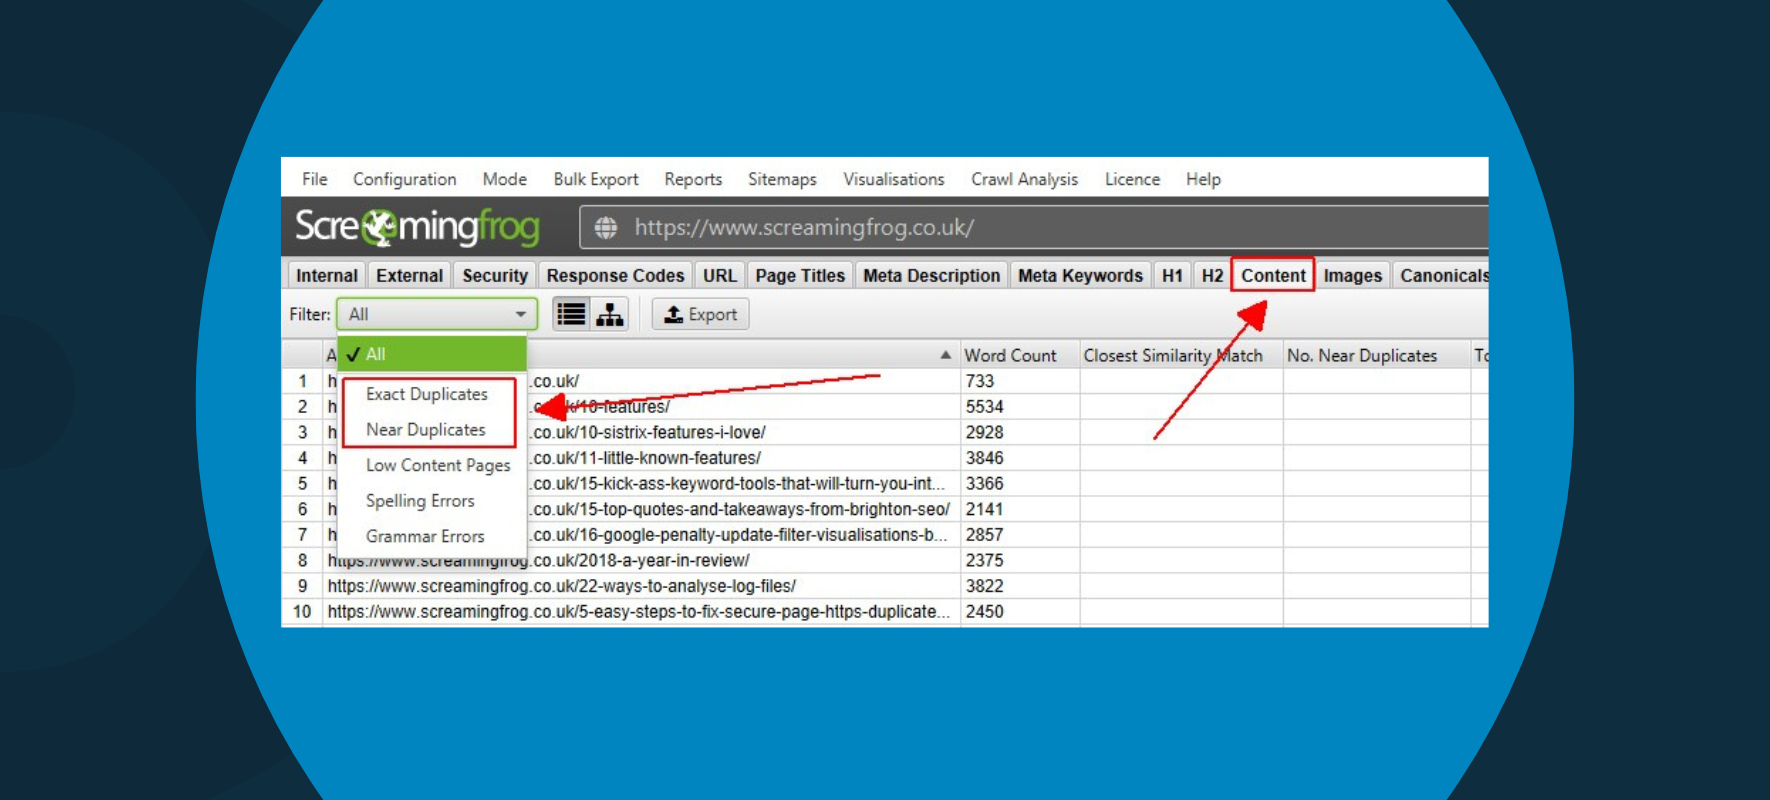Screen dimensions: 1770x800
Task: Switch to the H1 tab
Action: pyautogui.click(x=1172, y=276)
